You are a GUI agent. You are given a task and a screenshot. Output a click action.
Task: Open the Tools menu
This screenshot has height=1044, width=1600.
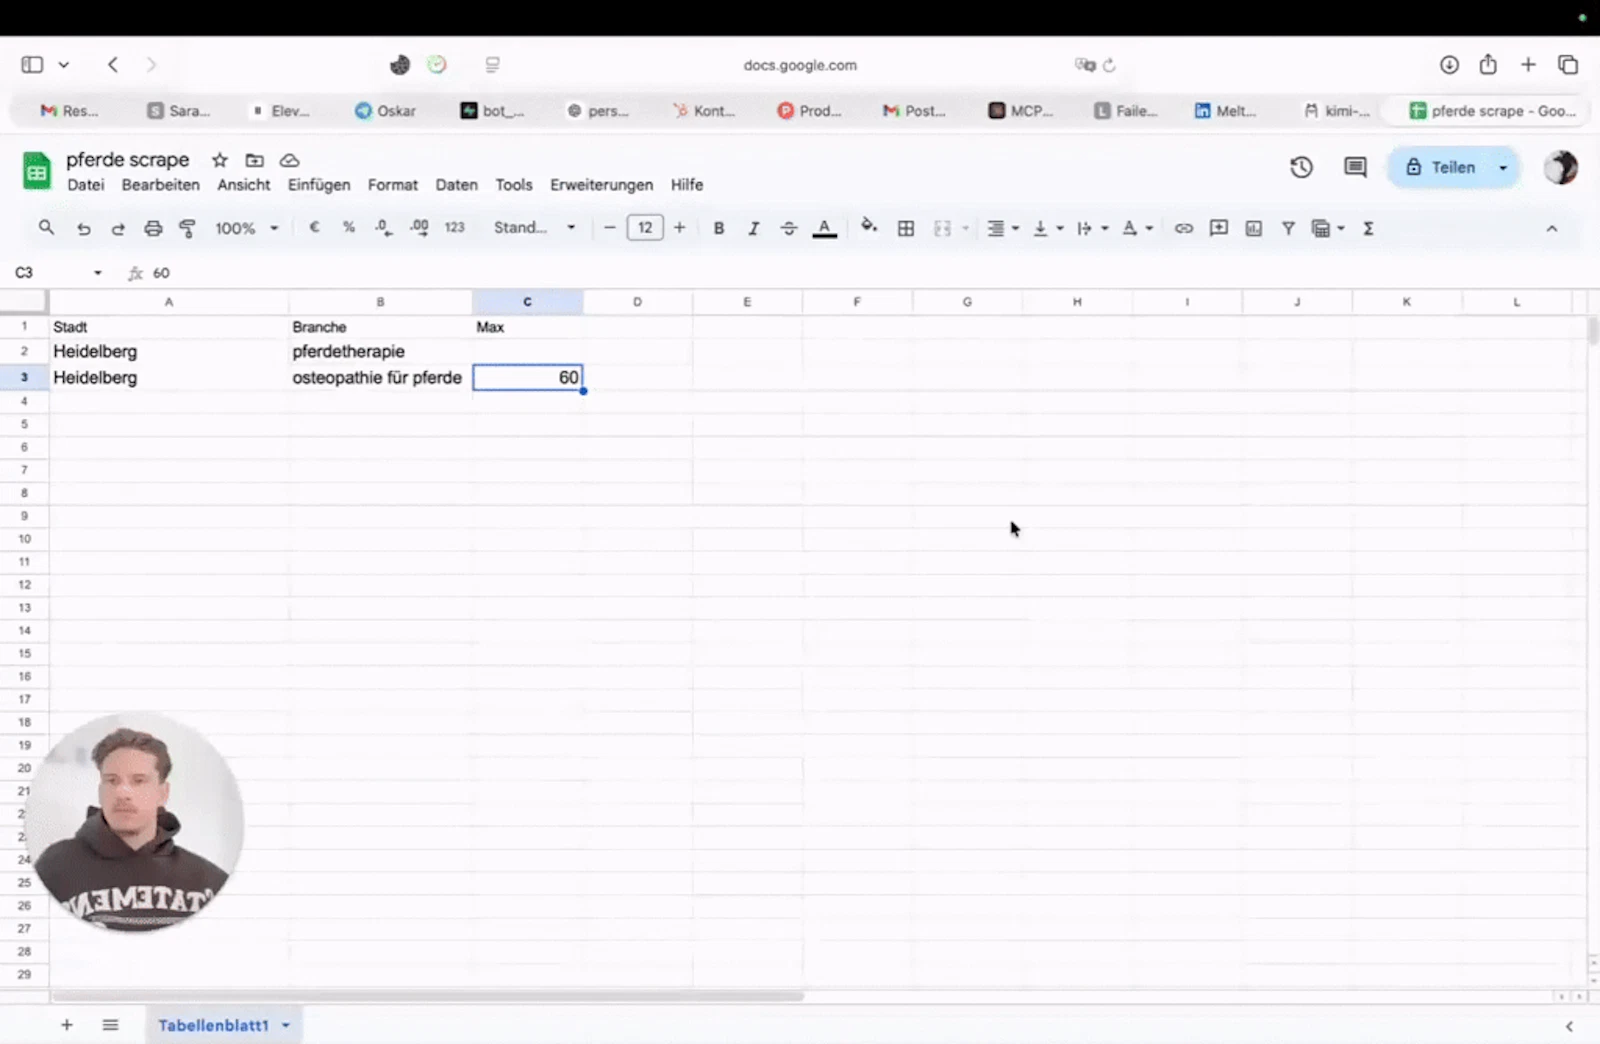514,185
